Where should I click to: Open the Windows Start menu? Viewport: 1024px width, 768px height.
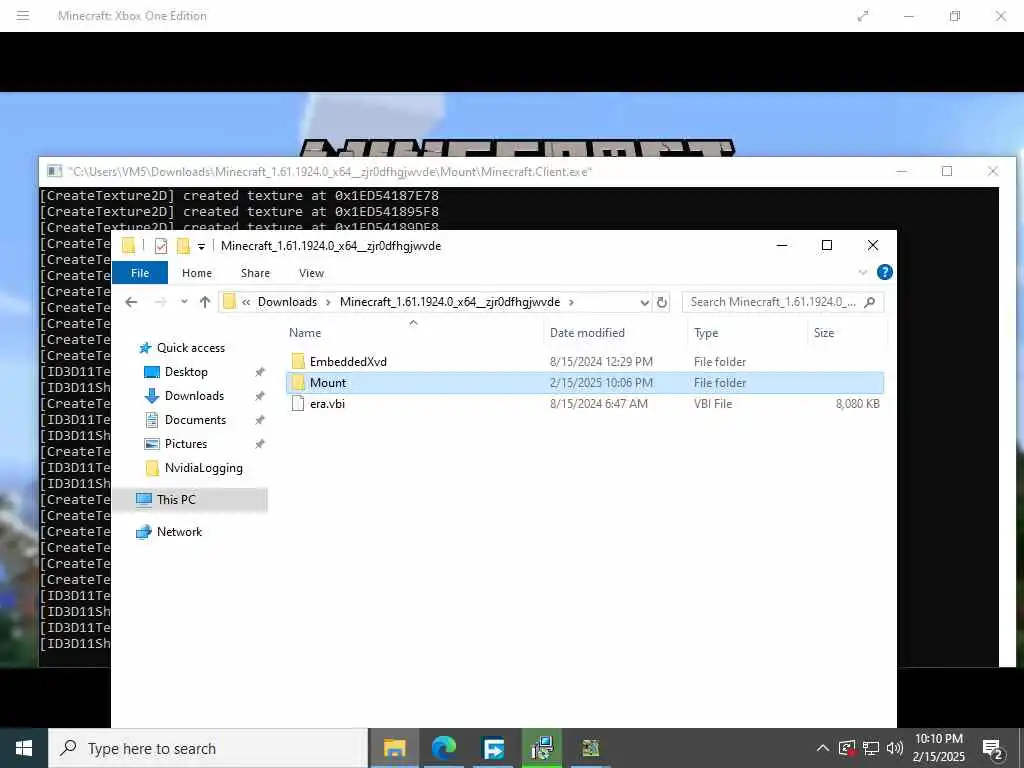coord(24,748)
